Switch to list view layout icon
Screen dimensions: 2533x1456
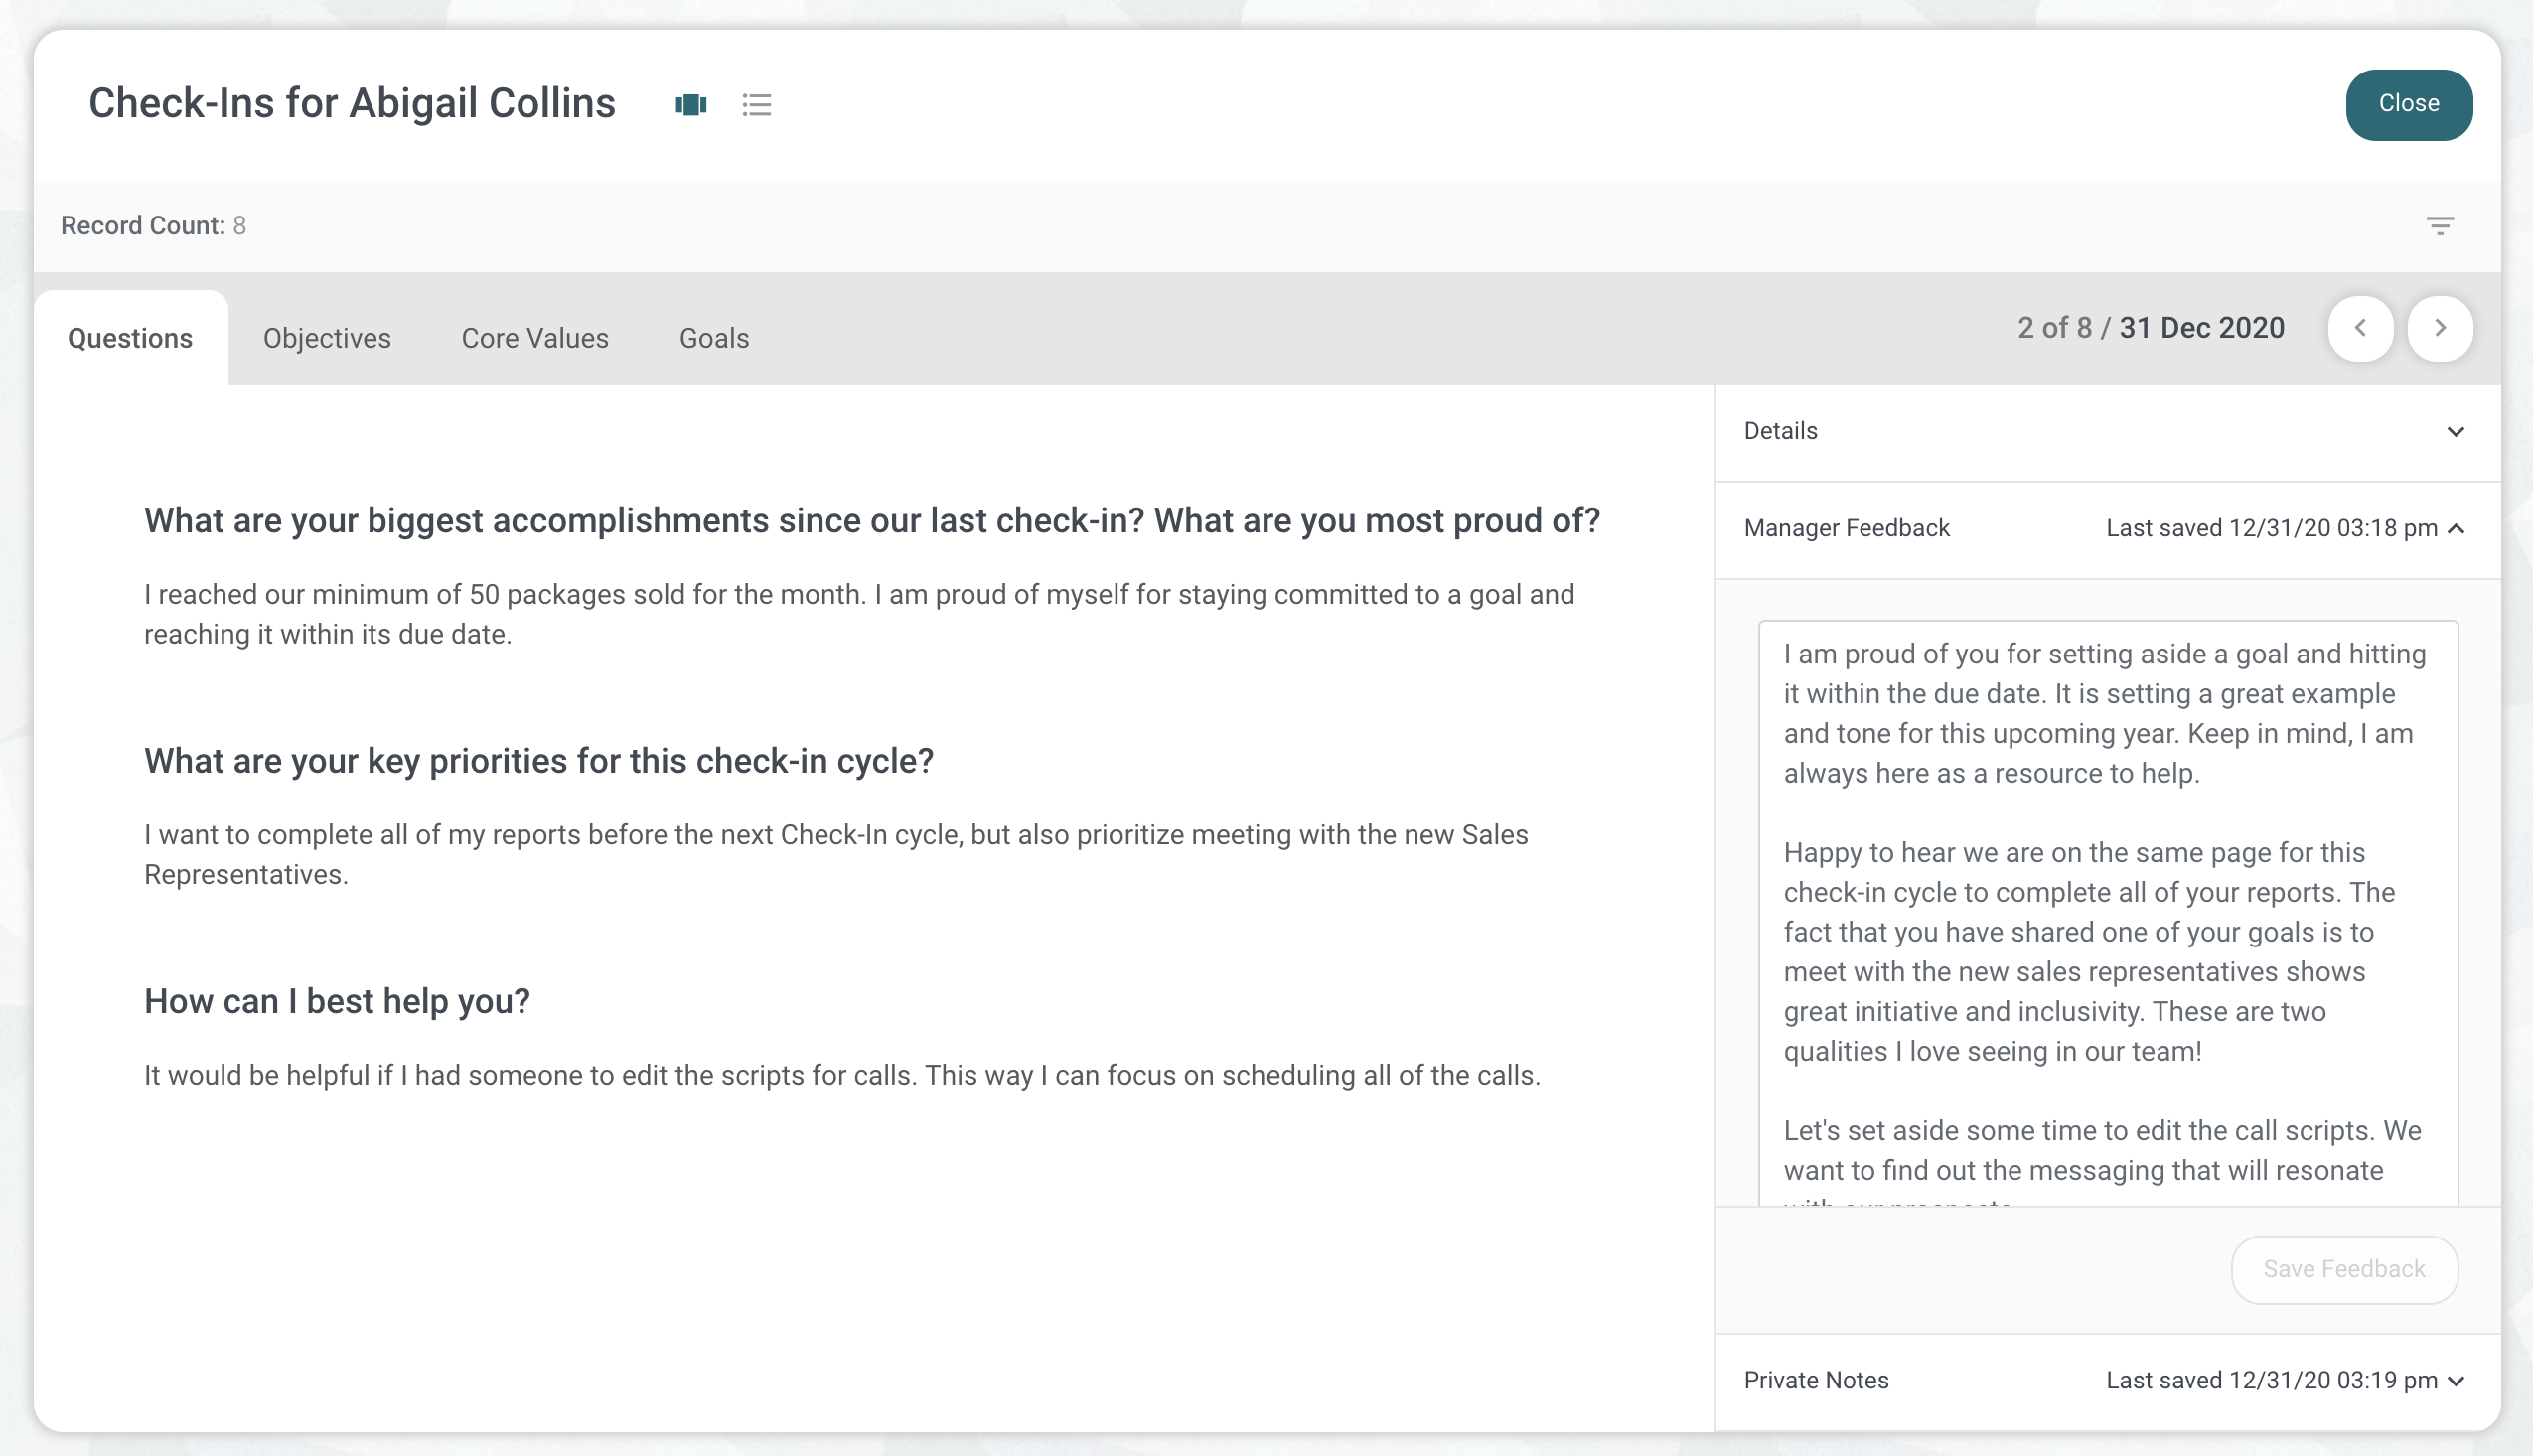click(757, 102)
